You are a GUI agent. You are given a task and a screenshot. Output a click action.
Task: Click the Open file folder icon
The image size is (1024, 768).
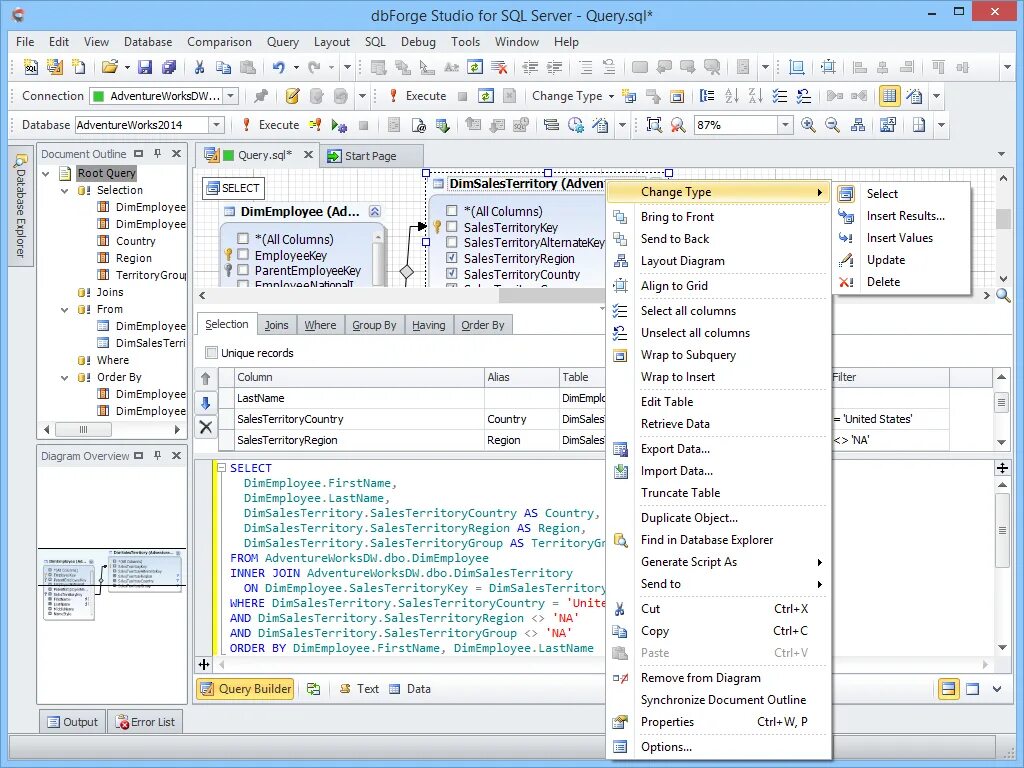(109, 67)
